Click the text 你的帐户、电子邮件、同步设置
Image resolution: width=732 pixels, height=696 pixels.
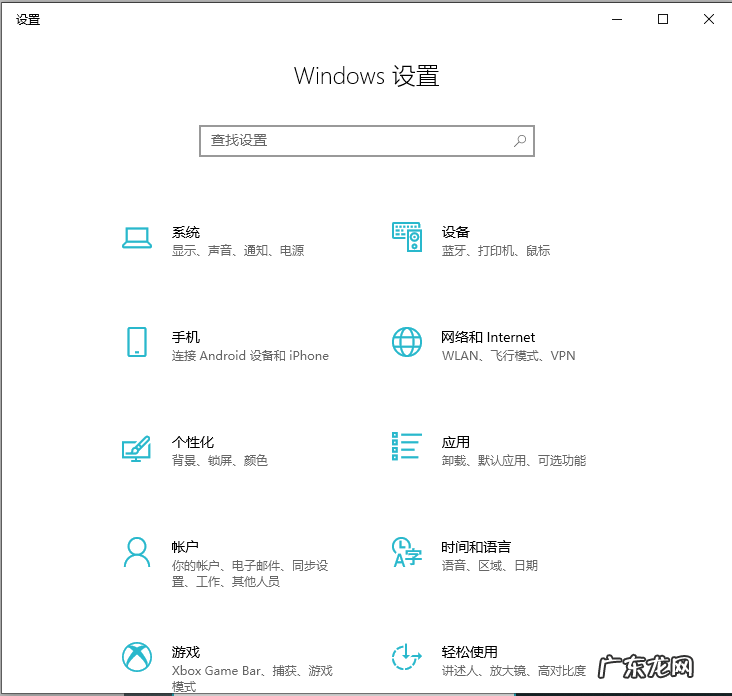click(250, 573)
